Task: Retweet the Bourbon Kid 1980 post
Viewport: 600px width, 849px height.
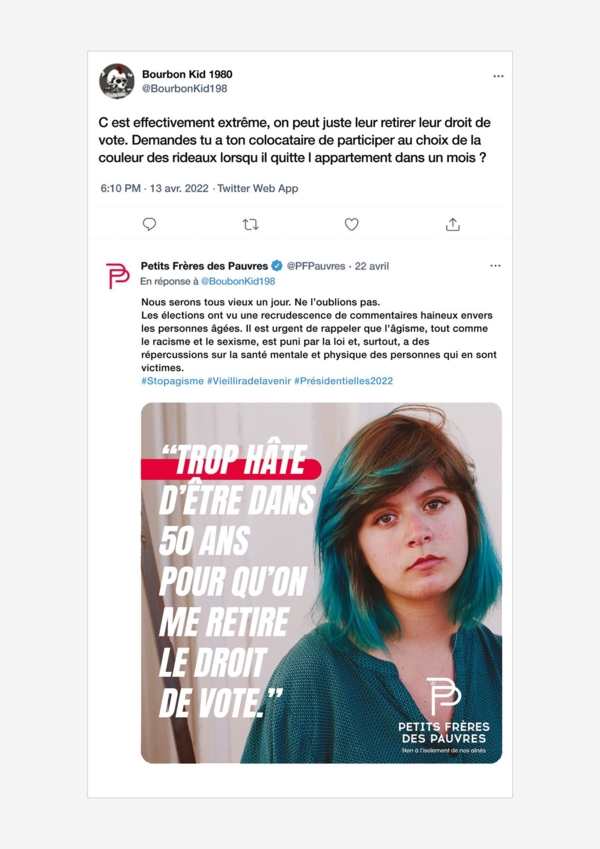Action: (x=250, y=224)
